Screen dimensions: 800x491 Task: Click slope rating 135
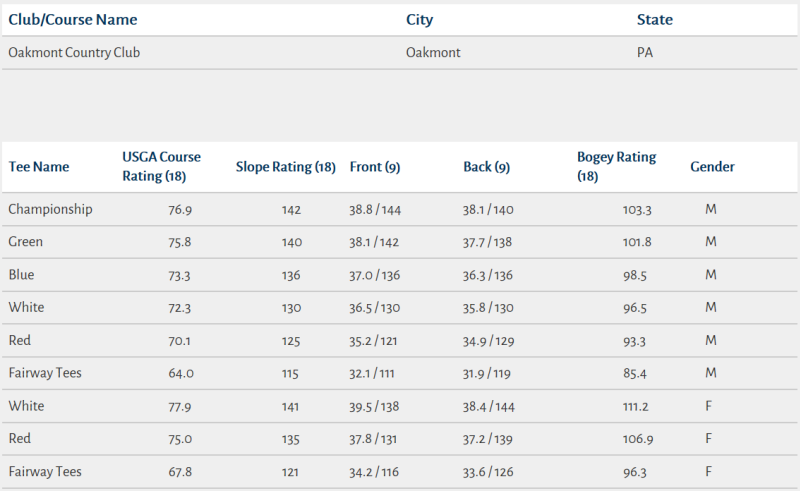coord(291,439)
